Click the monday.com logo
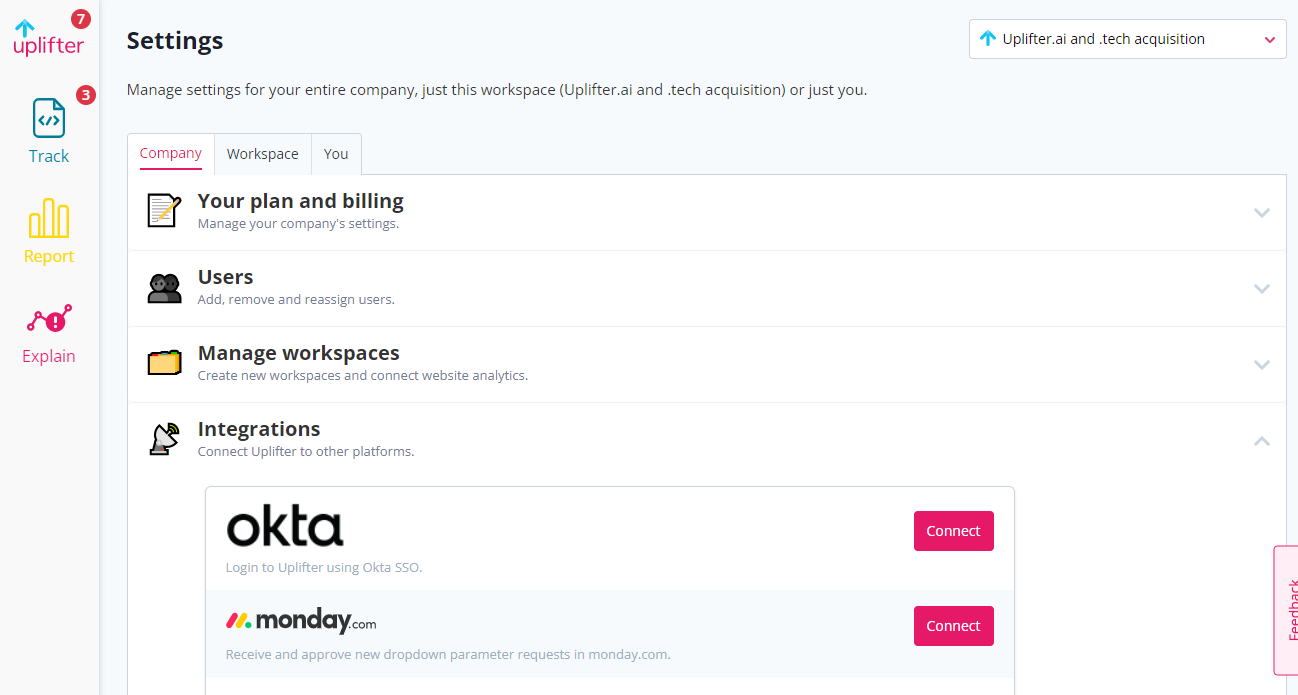 tap(301, 621)
